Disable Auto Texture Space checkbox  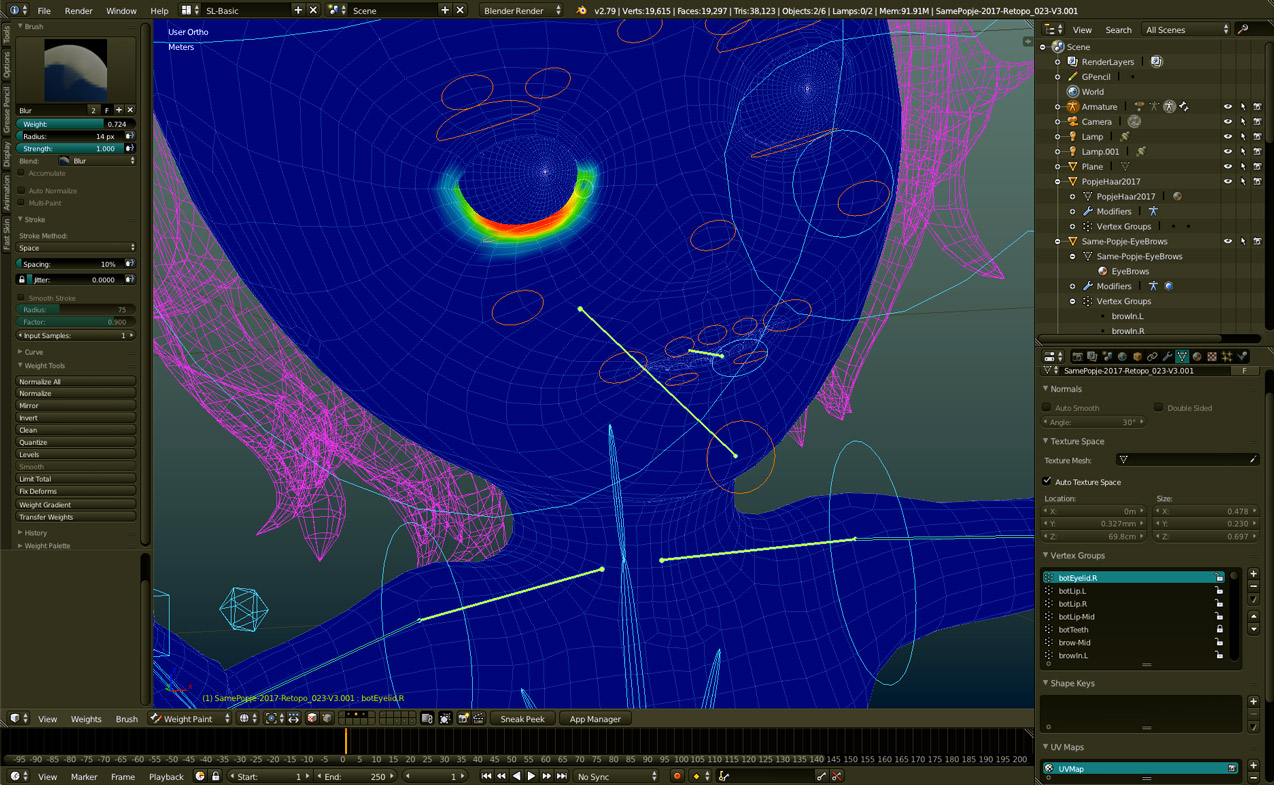coord(1048,482)
